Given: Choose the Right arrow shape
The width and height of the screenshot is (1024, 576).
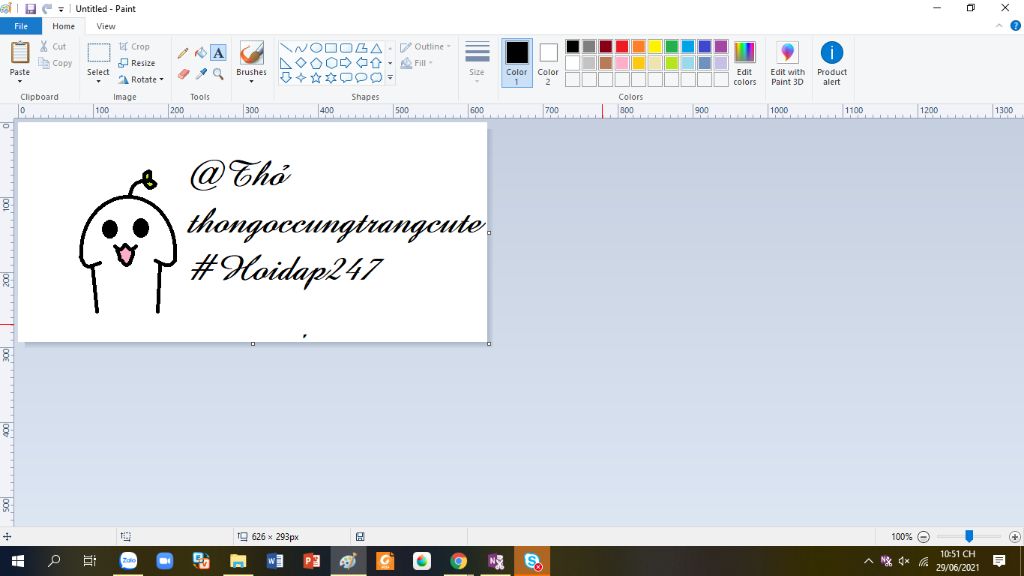Looking at the screenshot, I should click(x=345, y=63).
